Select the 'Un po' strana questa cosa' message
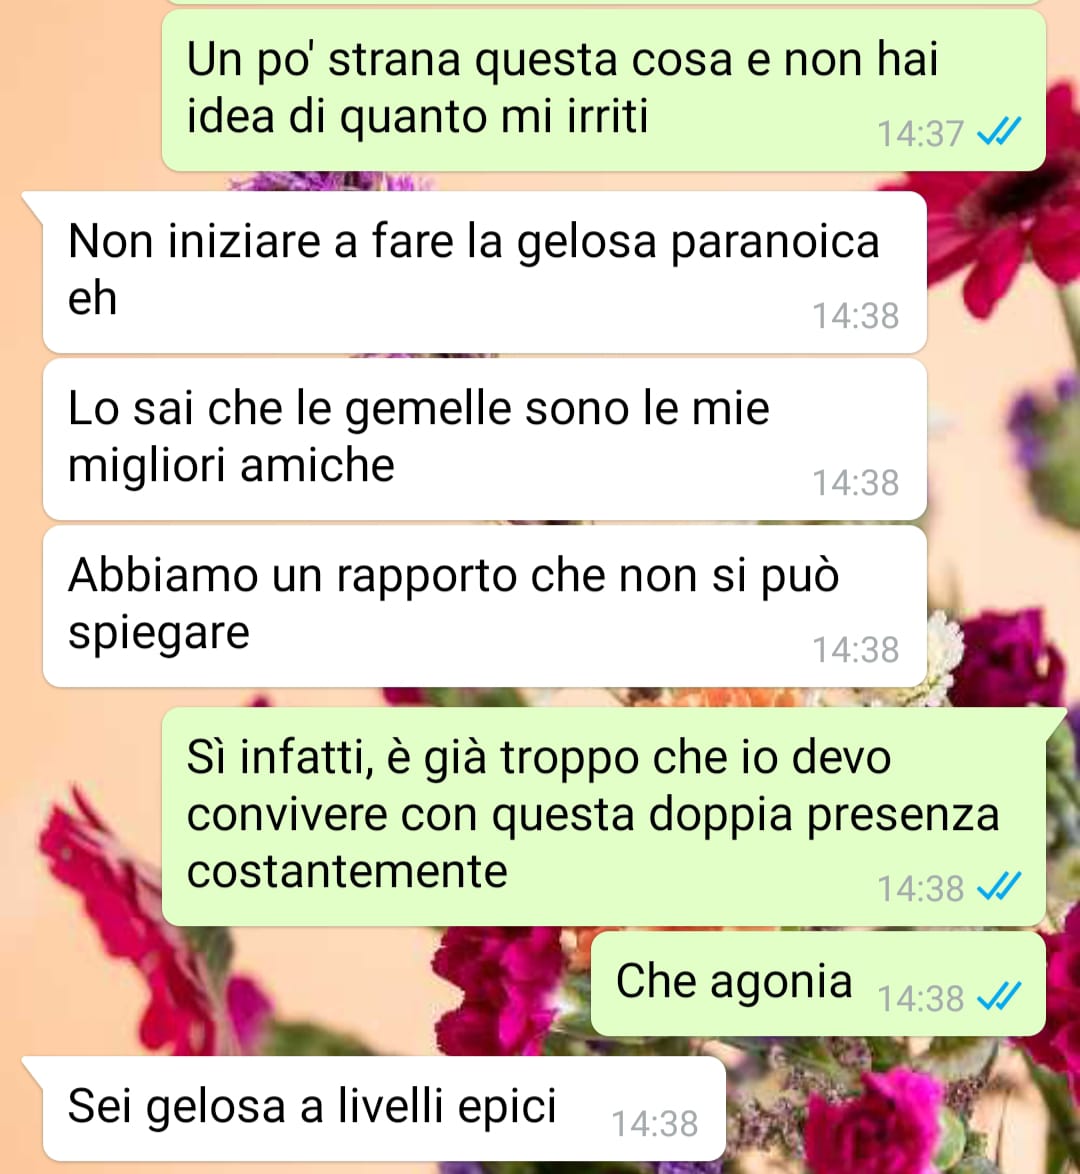The height and width of the screenshot is (1174, 1080). pos(604,91)
